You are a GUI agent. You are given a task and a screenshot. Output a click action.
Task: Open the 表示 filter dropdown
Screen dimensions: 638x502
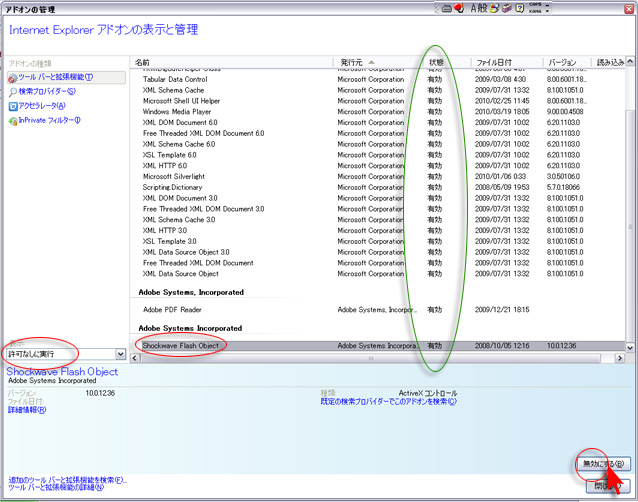coord(119,354)
